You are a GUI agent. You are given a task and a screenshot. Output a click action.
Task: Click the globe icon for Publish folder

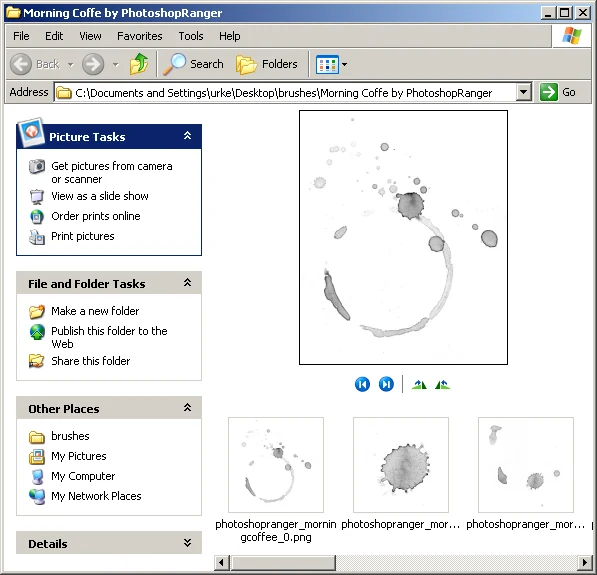point(37,332)
